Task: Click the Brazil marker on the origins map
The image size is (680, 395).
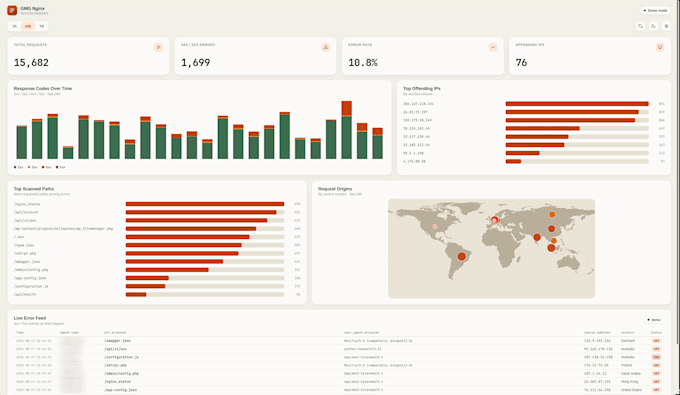Action: point(462,256)
